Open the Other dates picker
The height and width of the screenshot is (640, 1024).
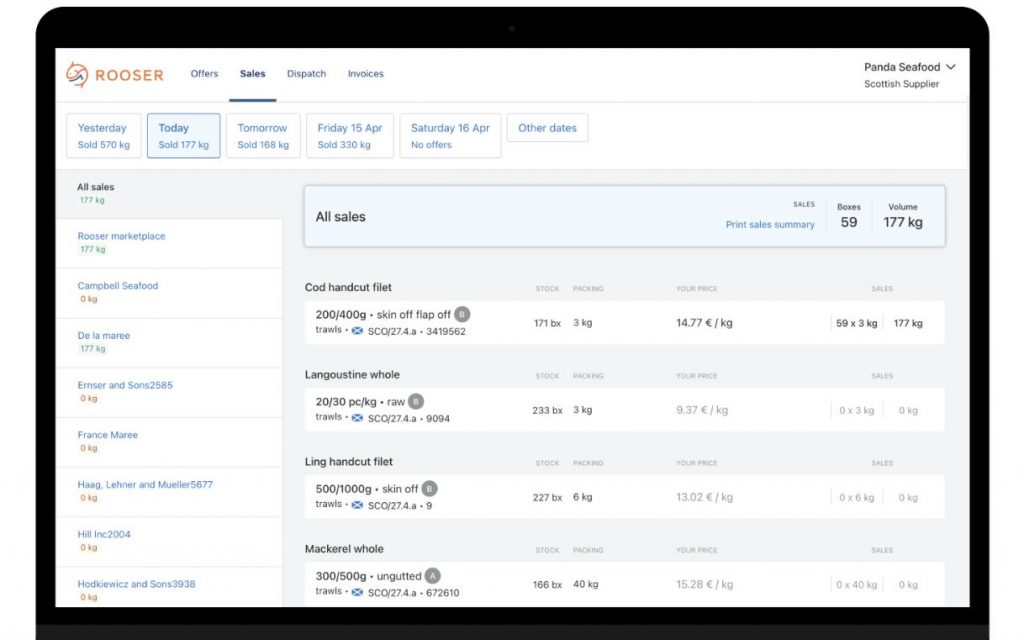547,128
